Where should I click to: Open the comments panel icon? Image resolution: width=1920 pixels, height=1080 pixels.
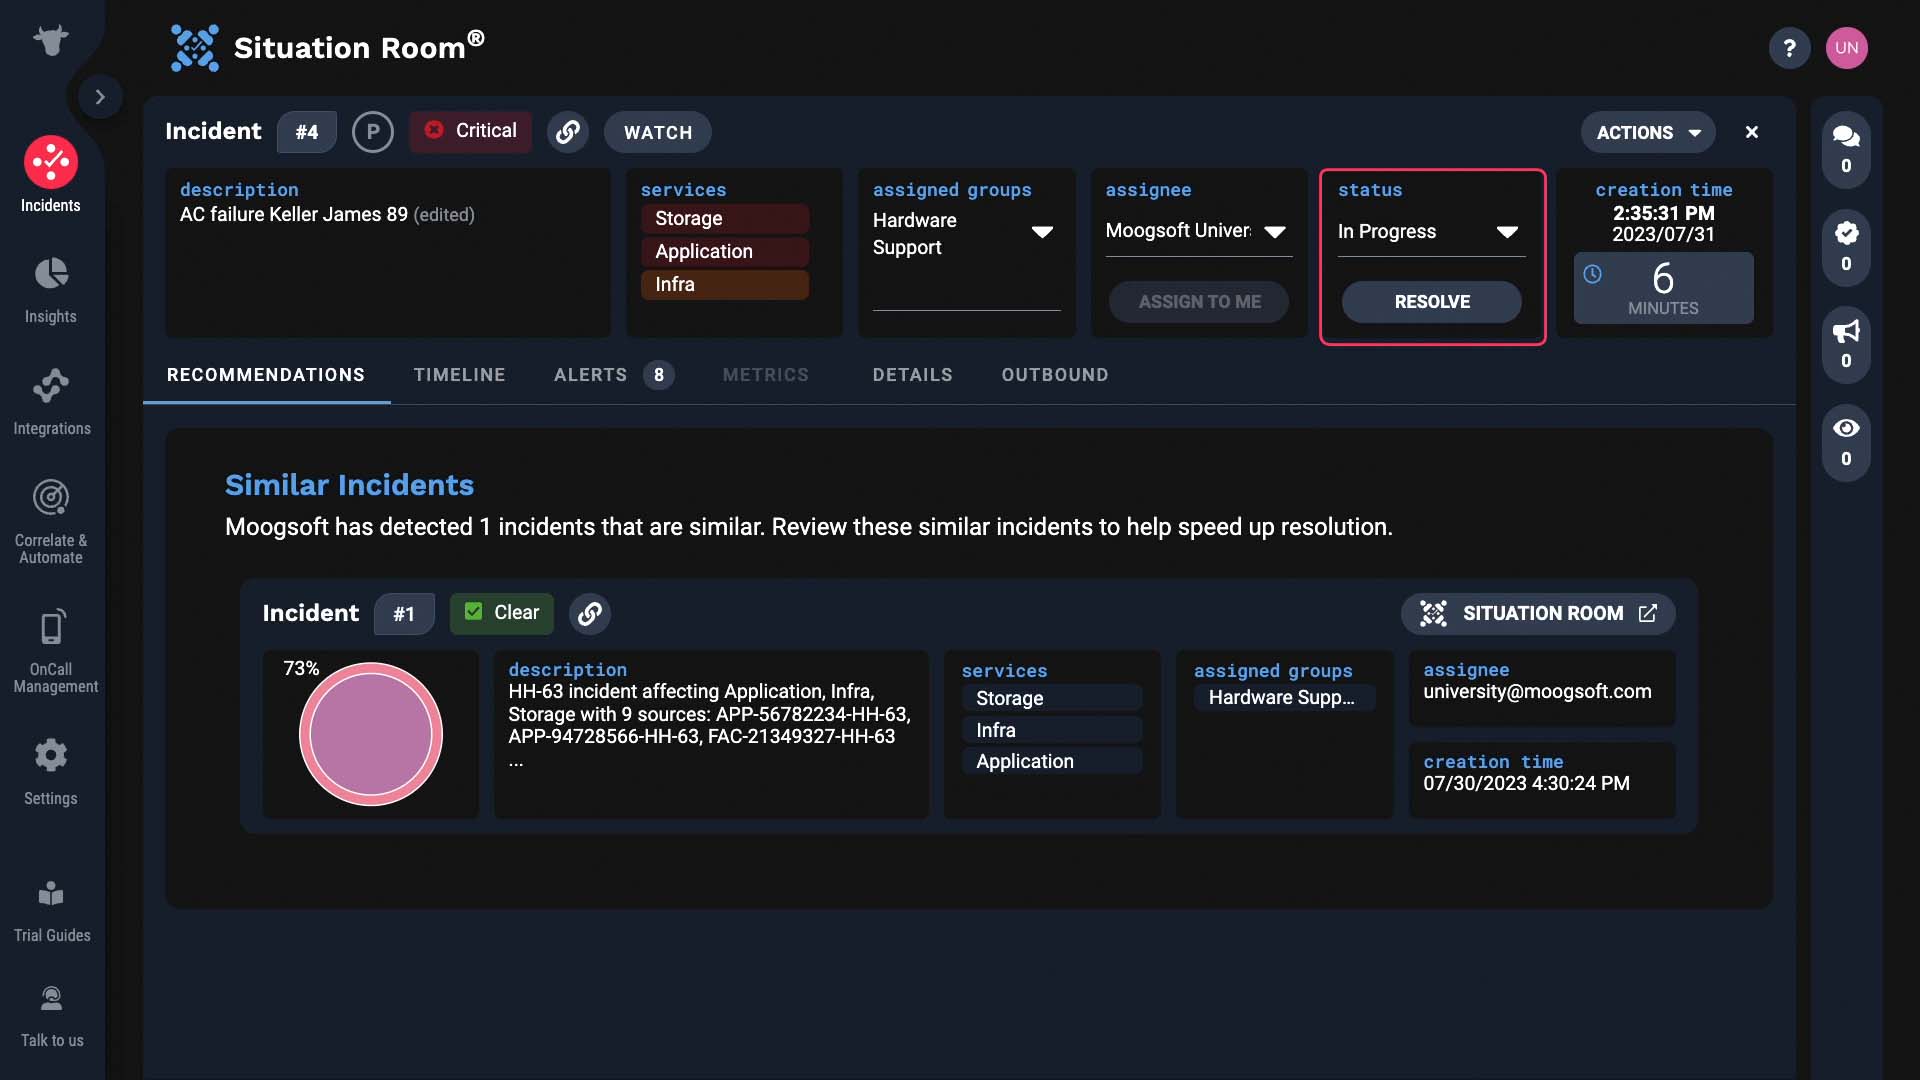point(1846,149)
